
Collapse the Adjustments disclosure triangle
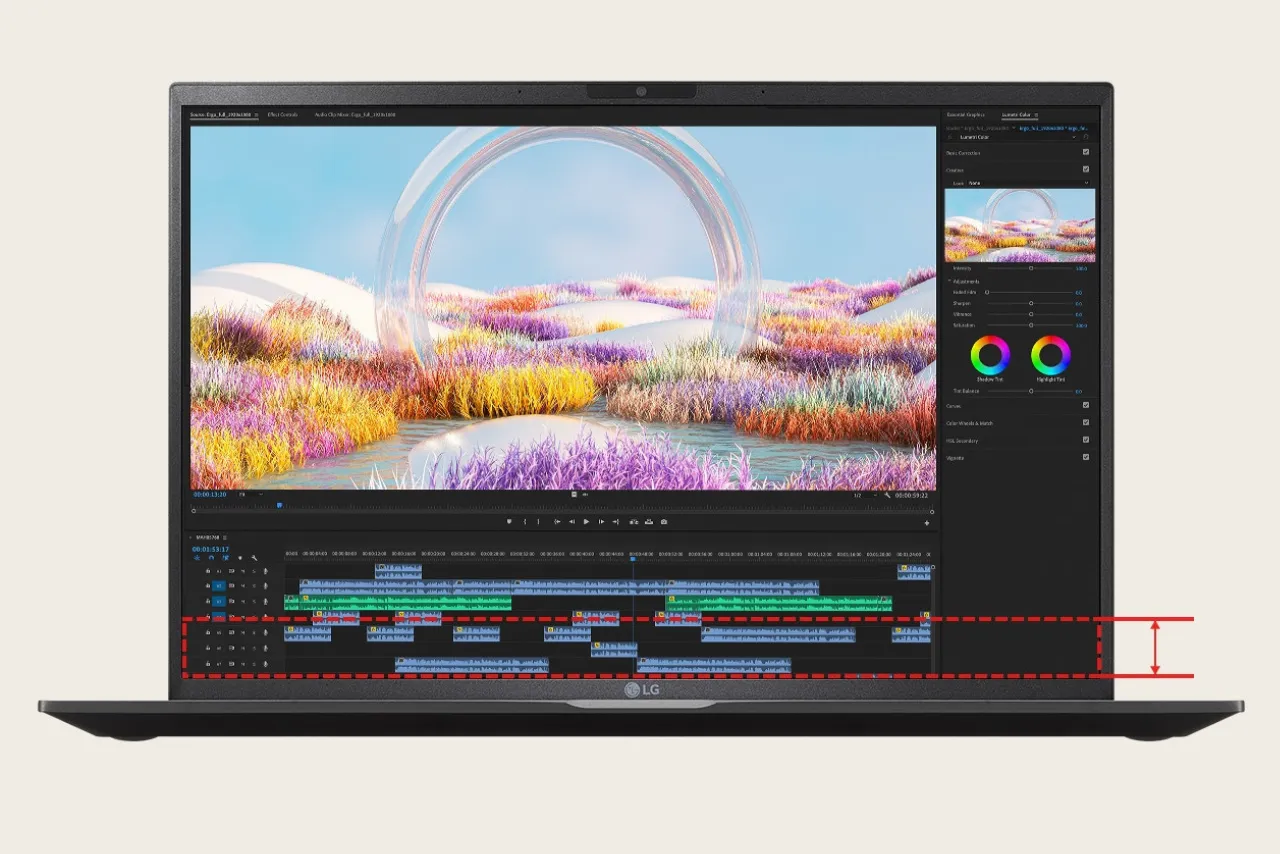click(949, 281)
